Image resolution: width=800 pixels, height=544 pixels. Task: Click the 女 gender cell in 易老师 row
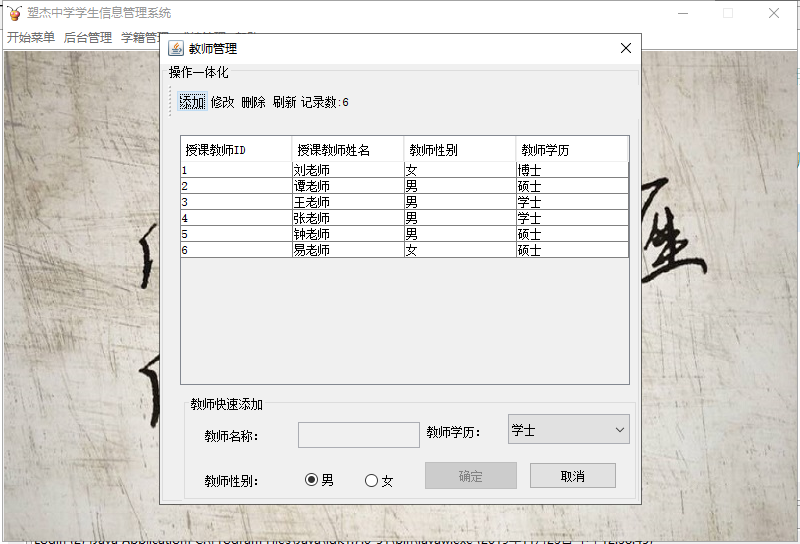(460, 250)
